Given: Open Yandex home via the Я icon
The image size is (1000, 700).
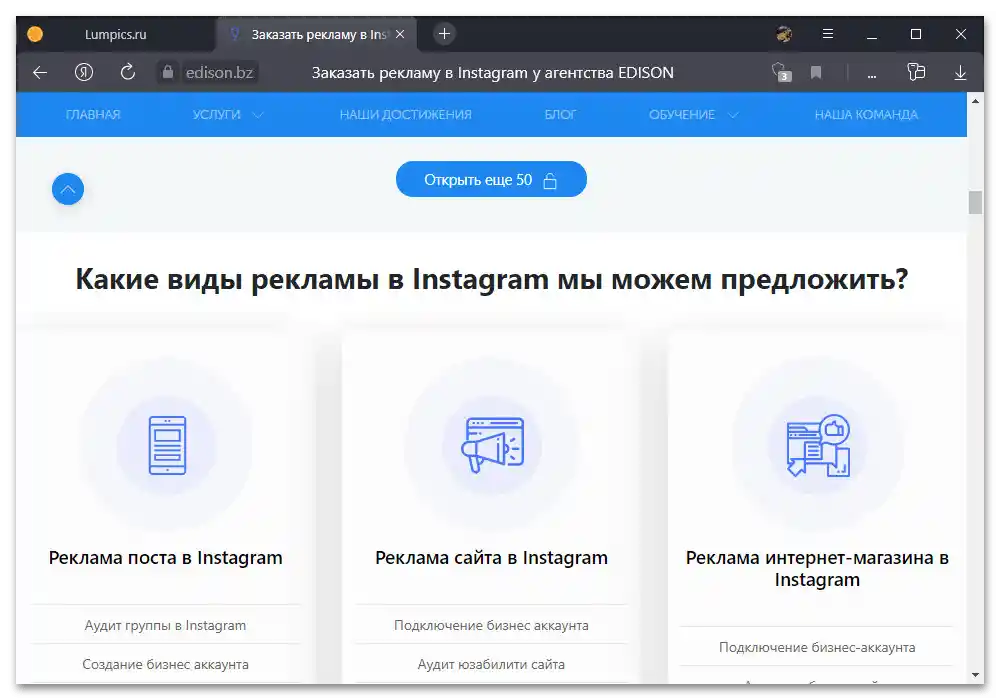Looking at the screenshot, I should 84,72.
